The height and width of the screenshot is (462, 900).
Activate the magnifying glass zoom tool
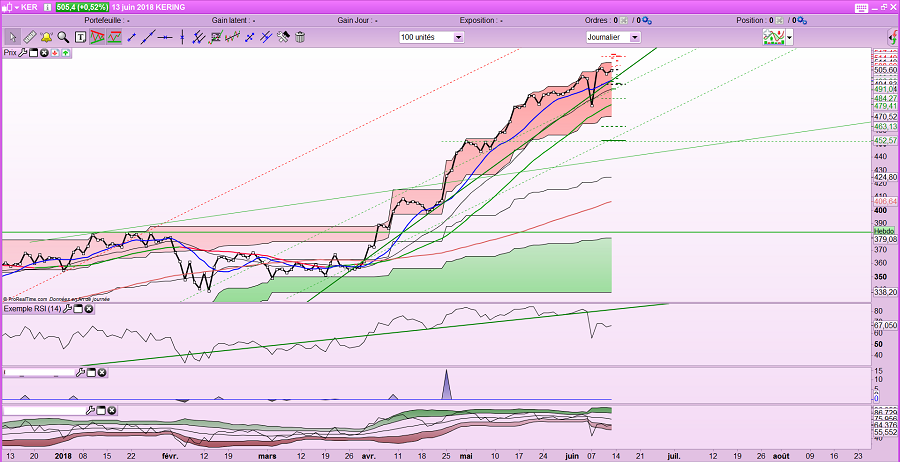[63, 37]
